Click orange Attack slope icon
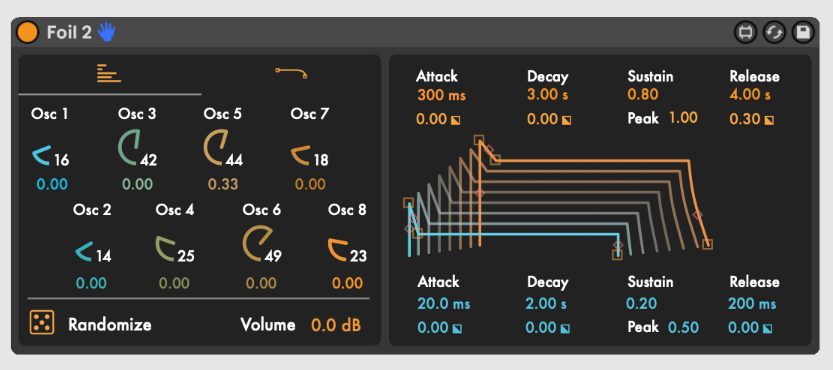 455,121
